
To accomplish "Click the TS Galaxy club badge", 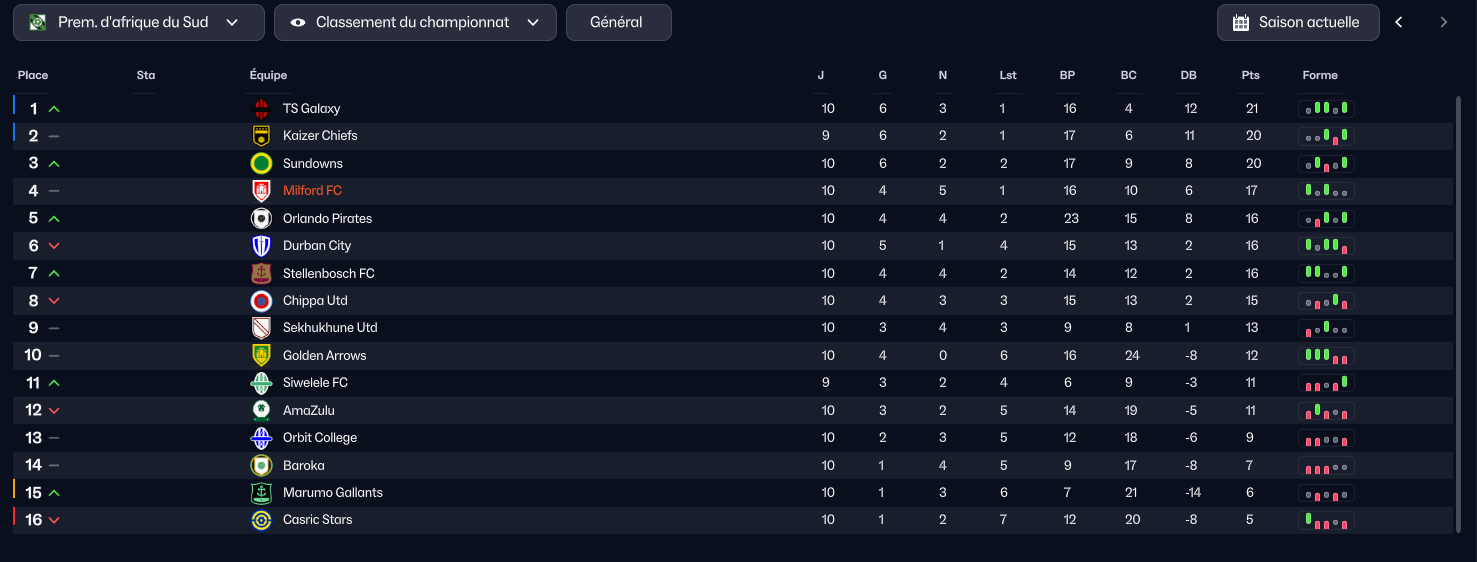I will point(261,108).
